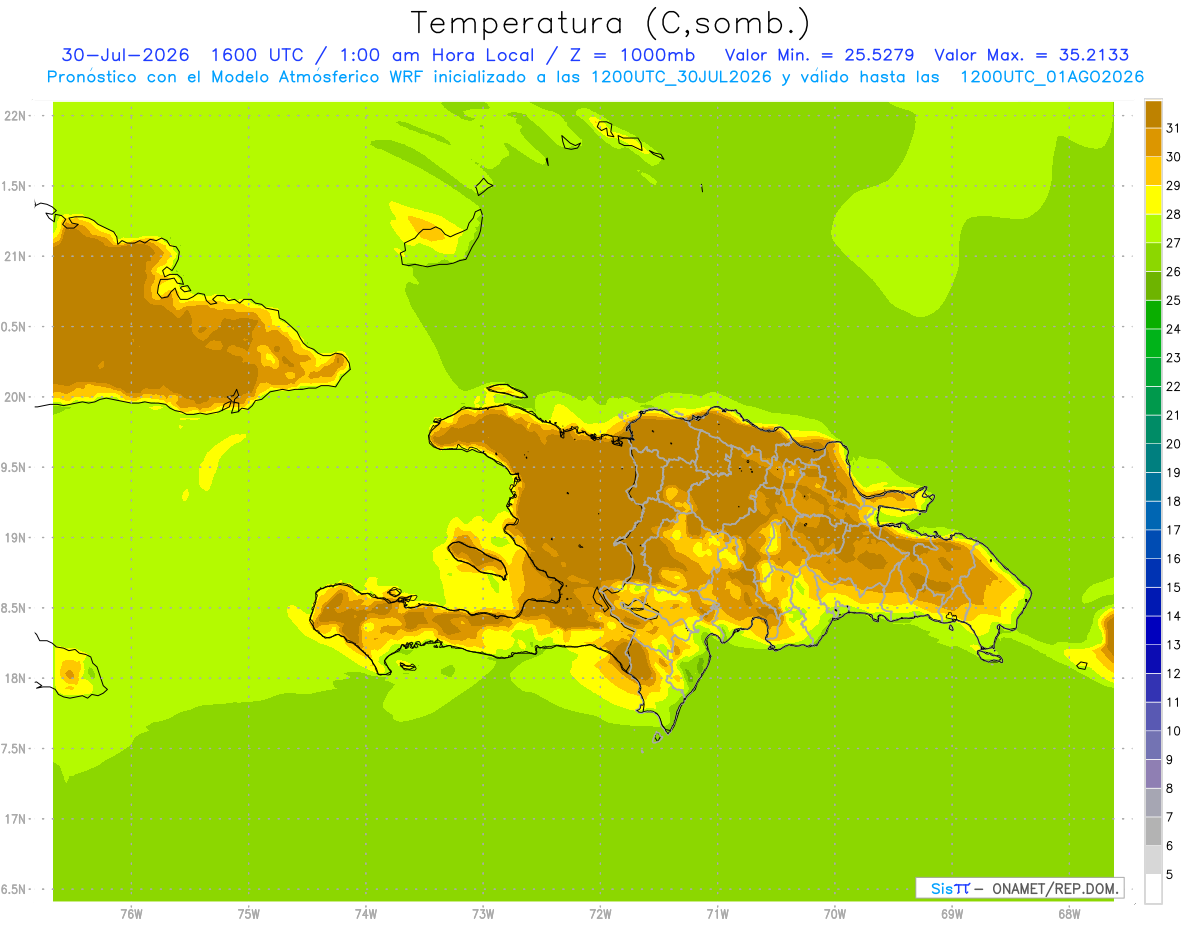Image resolution: width=1200 pixels, height=927 pixels.
Task: Click the '71W' longitude label
Action: [x=717, y=914]
